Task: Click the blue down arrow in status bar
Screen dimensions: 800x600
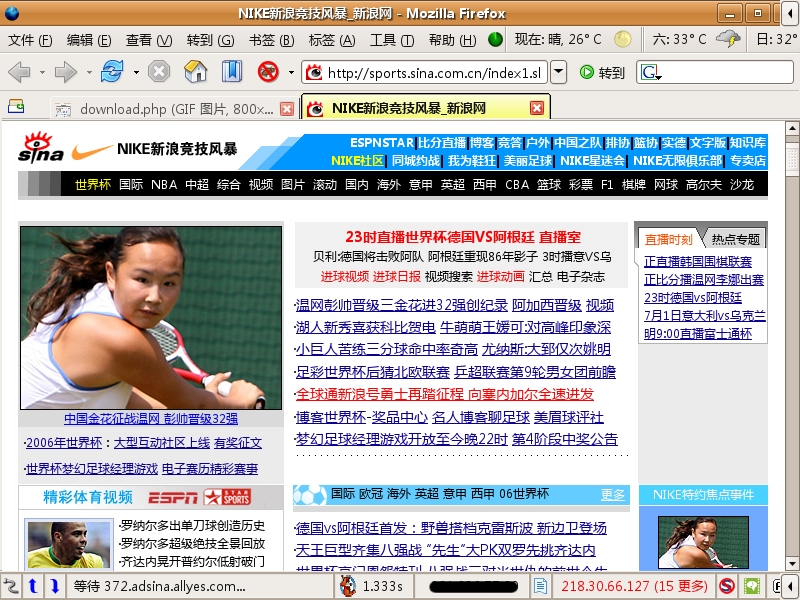Action: point(55,586)
